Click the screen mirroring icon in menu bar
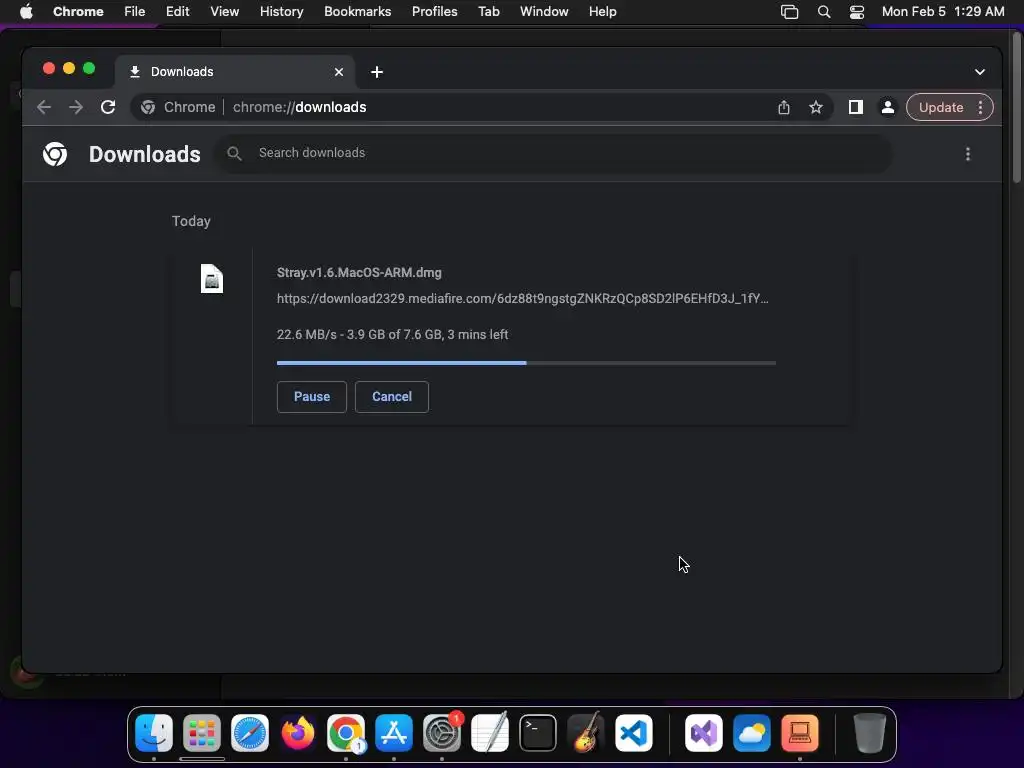 click(x=790, y=12)
